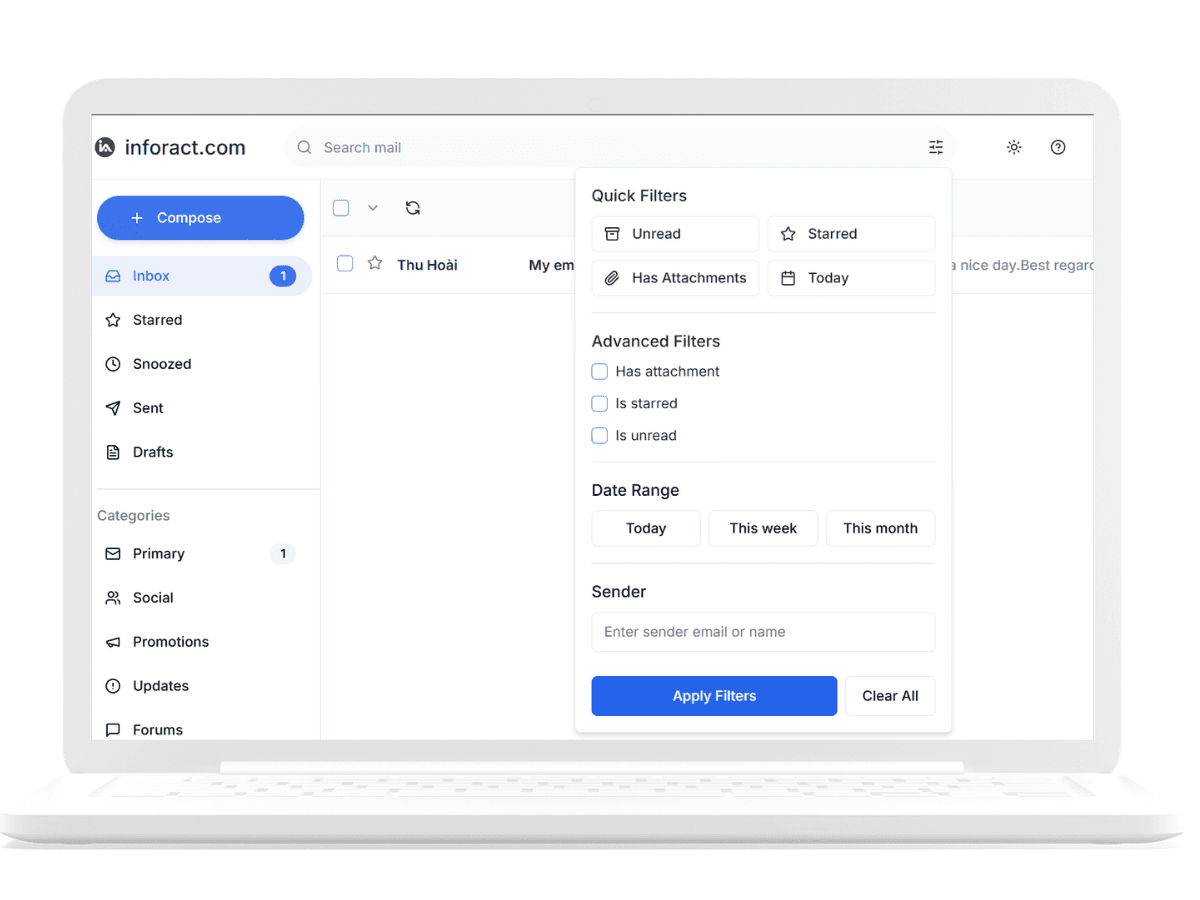Open the Snoozed folder clock icon
The height and width of the screenshot is (900, 1200).
tap(113, 363)
